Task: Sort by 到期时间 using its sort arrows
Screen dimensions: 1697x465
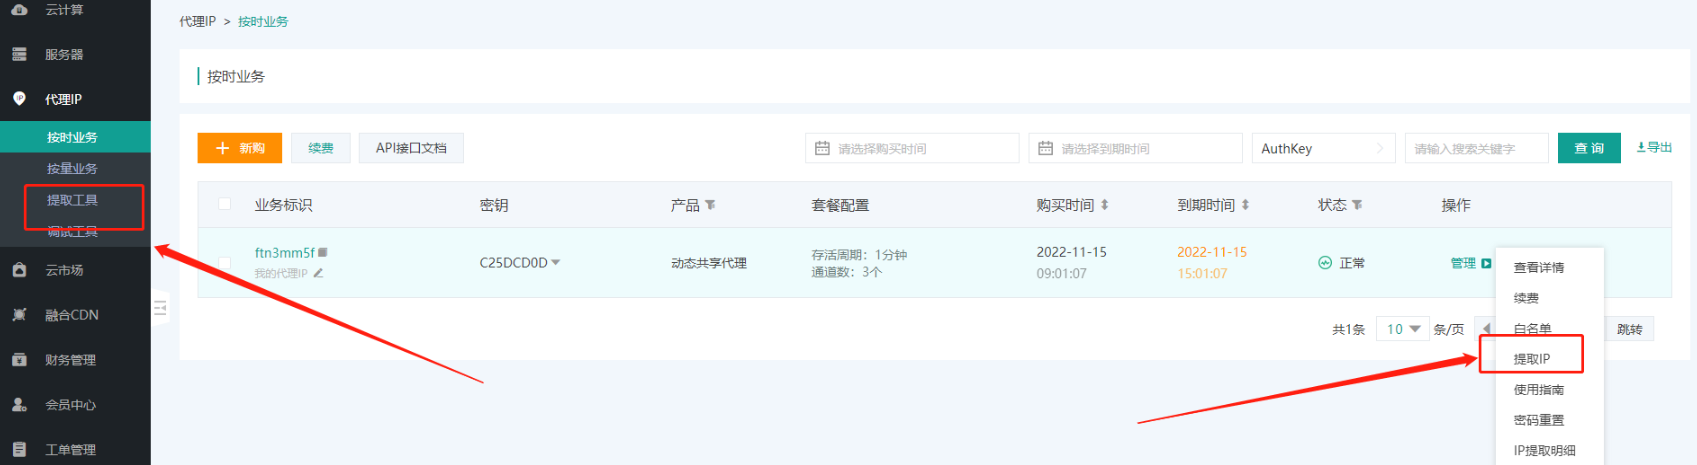Action: [1245, 205]
